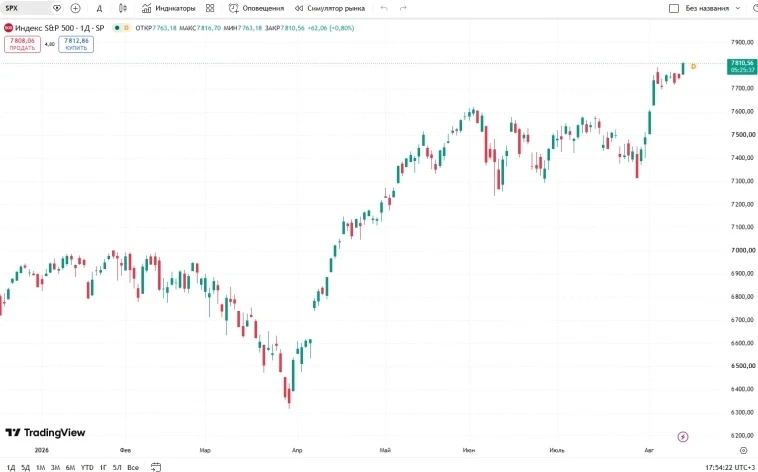The width and height of the screenshot is (758, 472).
Task: Open the candlestick chart type selector
Action: pyautogui.click(x=123, y=8)
